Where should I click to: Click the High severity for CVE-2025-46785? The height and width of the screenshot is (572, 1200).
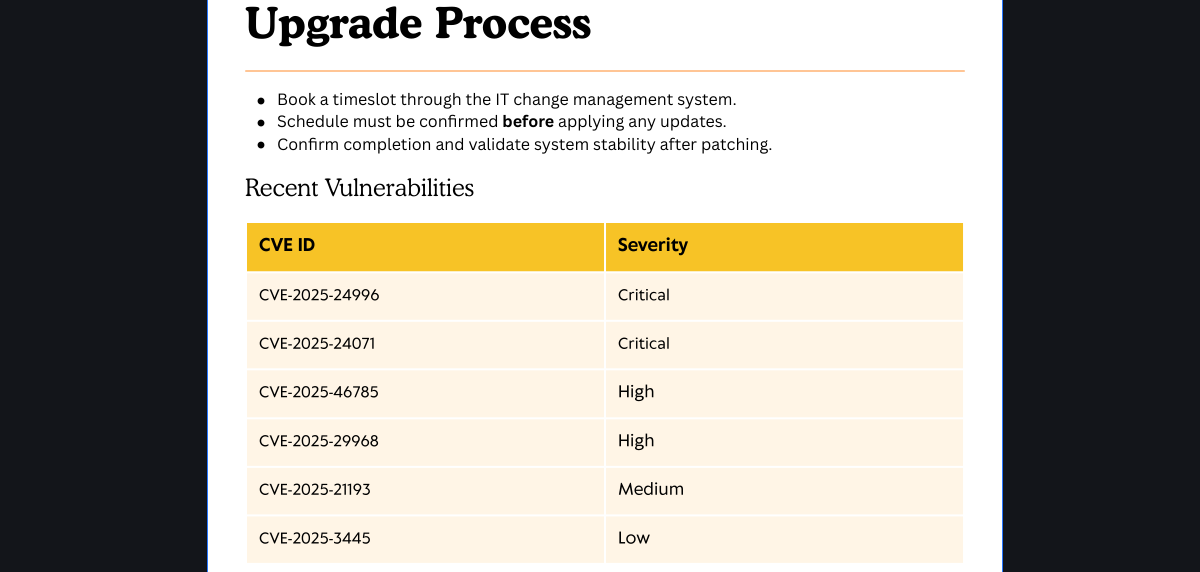tap(635, 392)
